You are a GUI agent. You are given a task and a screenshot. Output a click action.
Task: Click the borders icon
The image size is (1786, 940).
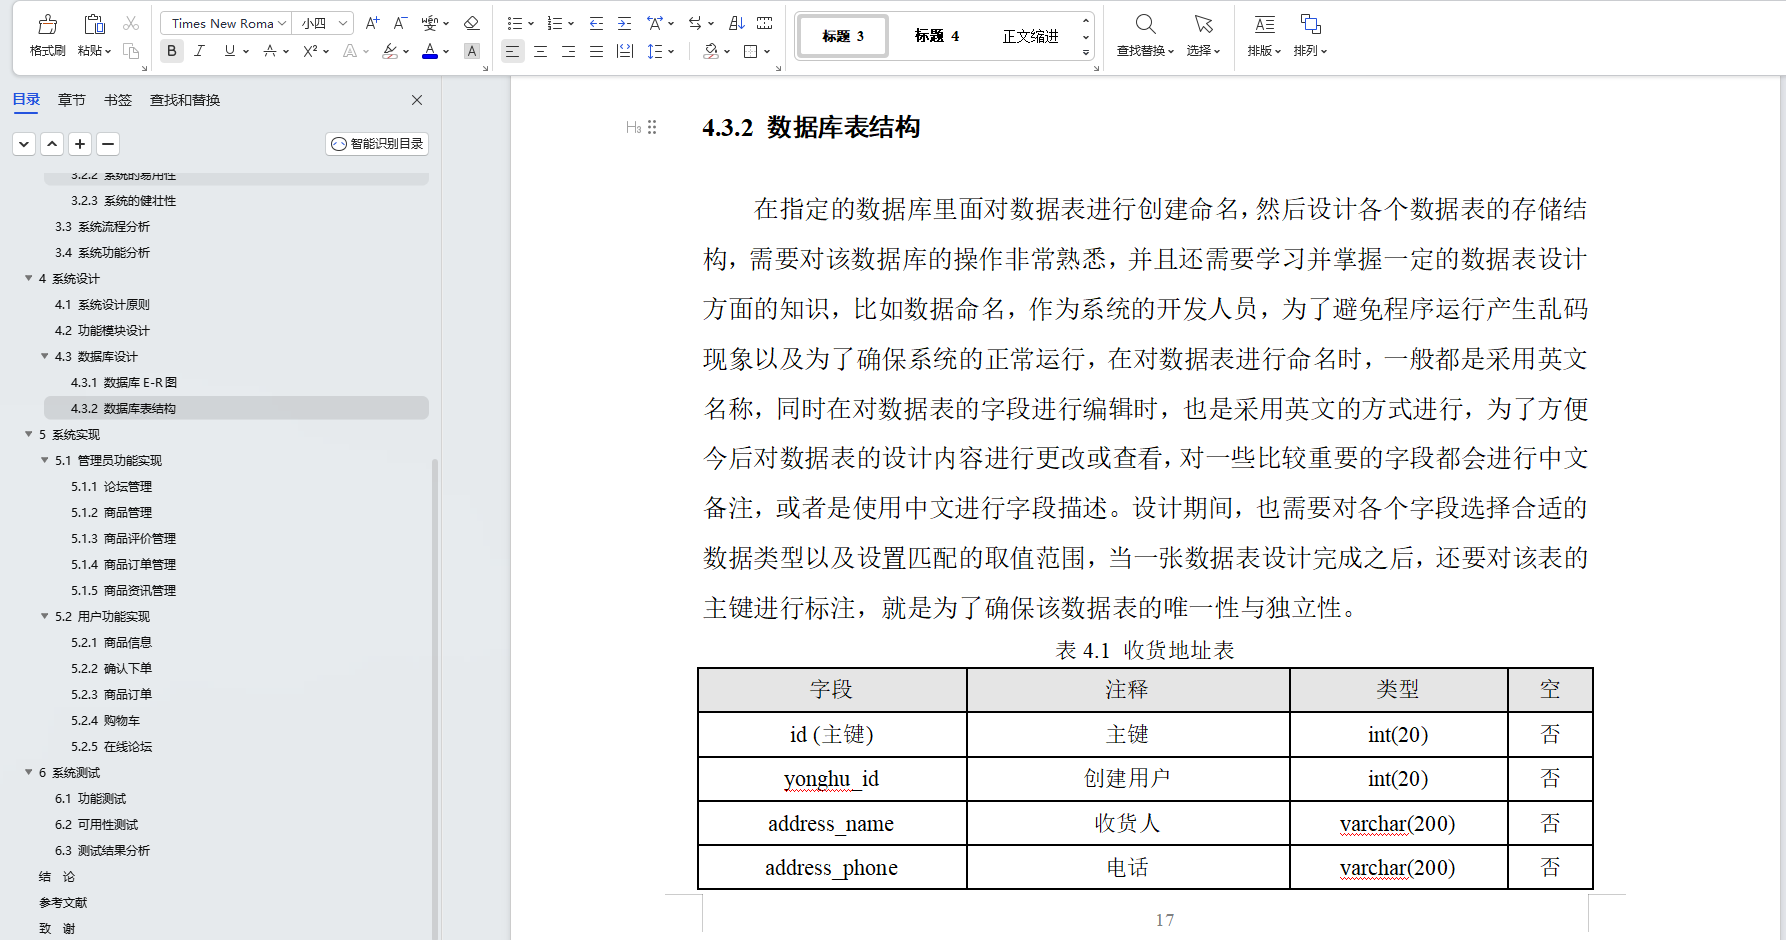pos(751,51)
